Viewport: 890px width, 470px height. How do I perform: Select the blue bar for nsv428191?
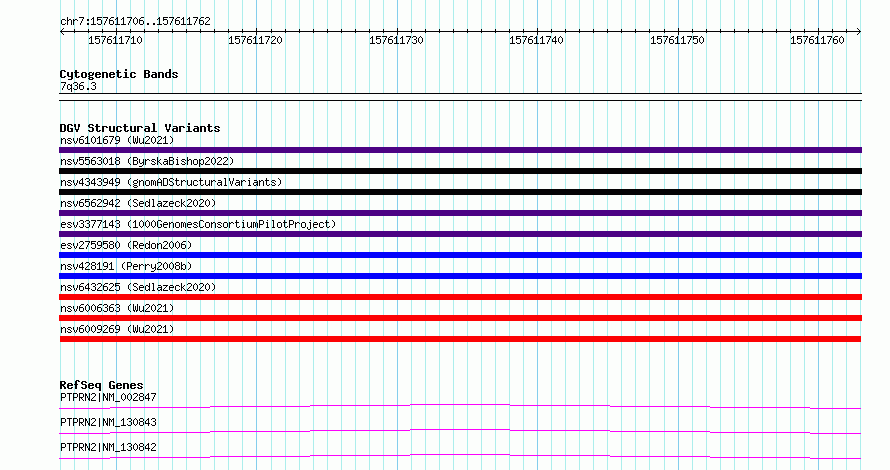click(460, 276)
